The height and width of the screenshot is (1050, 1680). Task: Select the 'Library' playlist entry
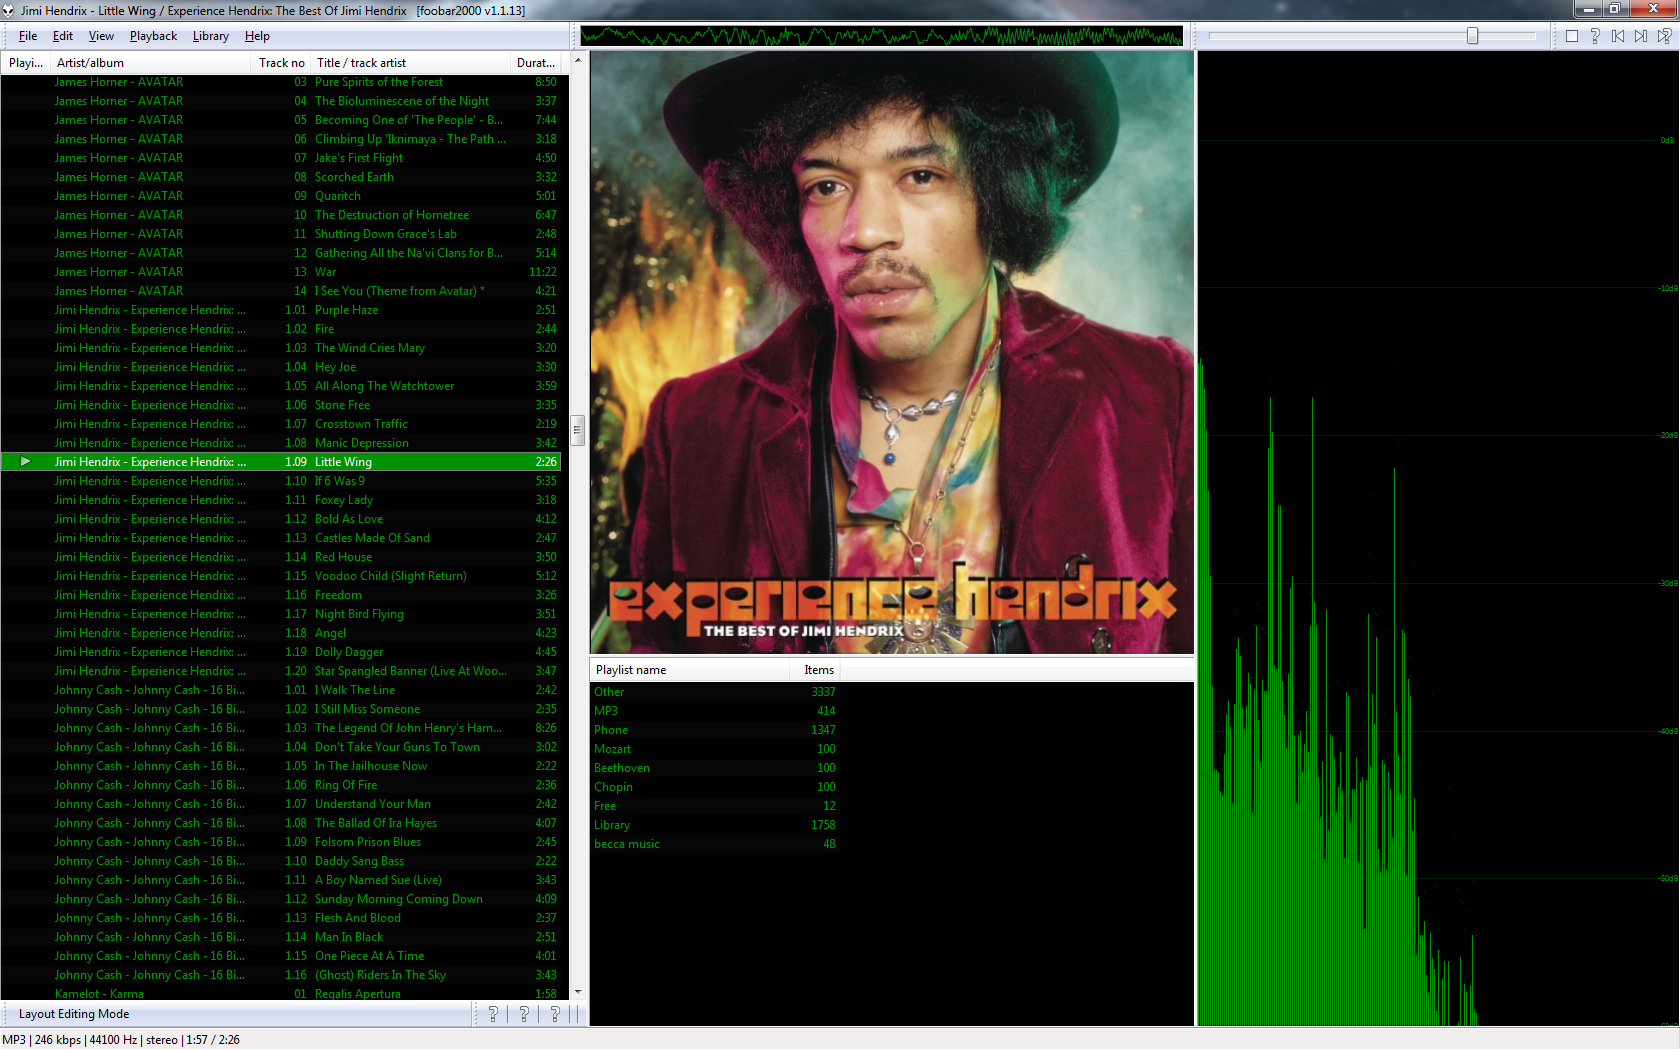pos(714,825)
